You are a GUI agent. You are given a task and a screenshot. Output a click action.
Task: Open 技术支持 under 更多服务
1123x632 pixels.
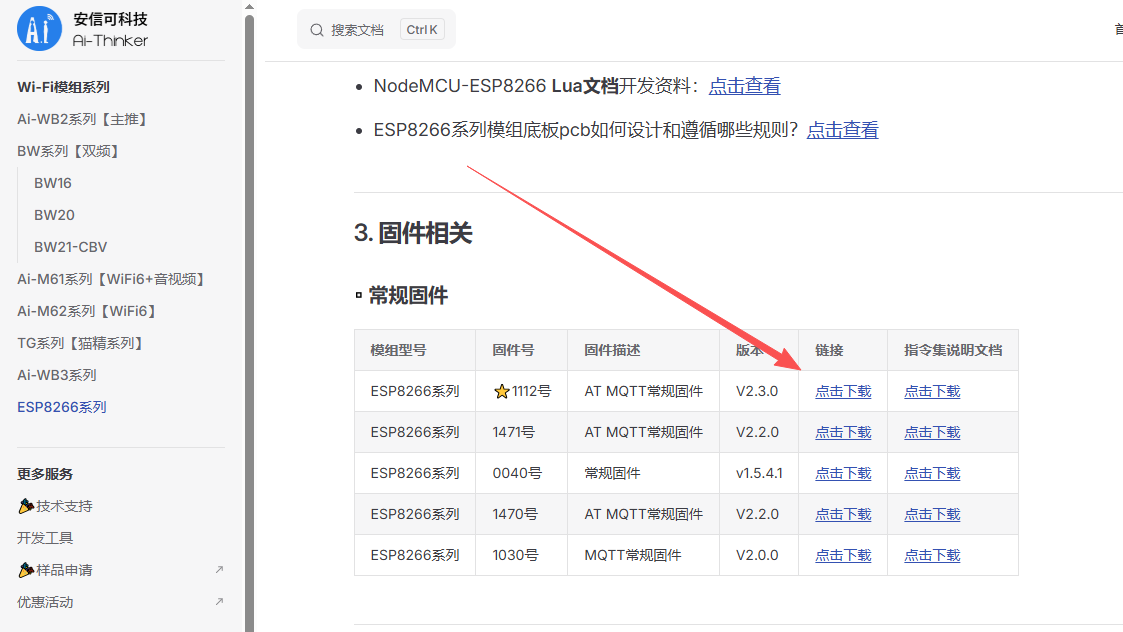55,506
